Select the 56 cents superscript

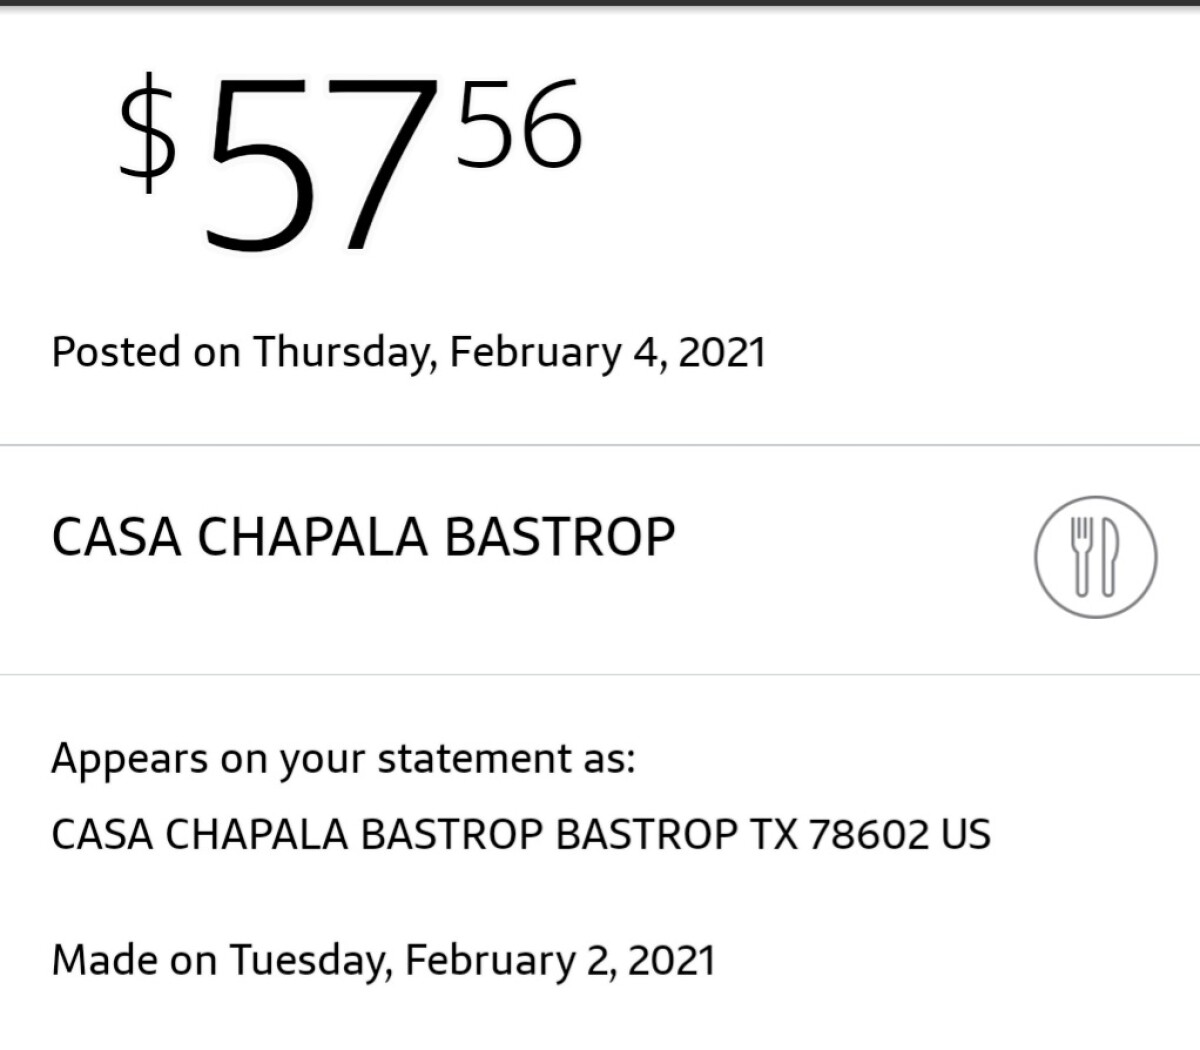519,126
